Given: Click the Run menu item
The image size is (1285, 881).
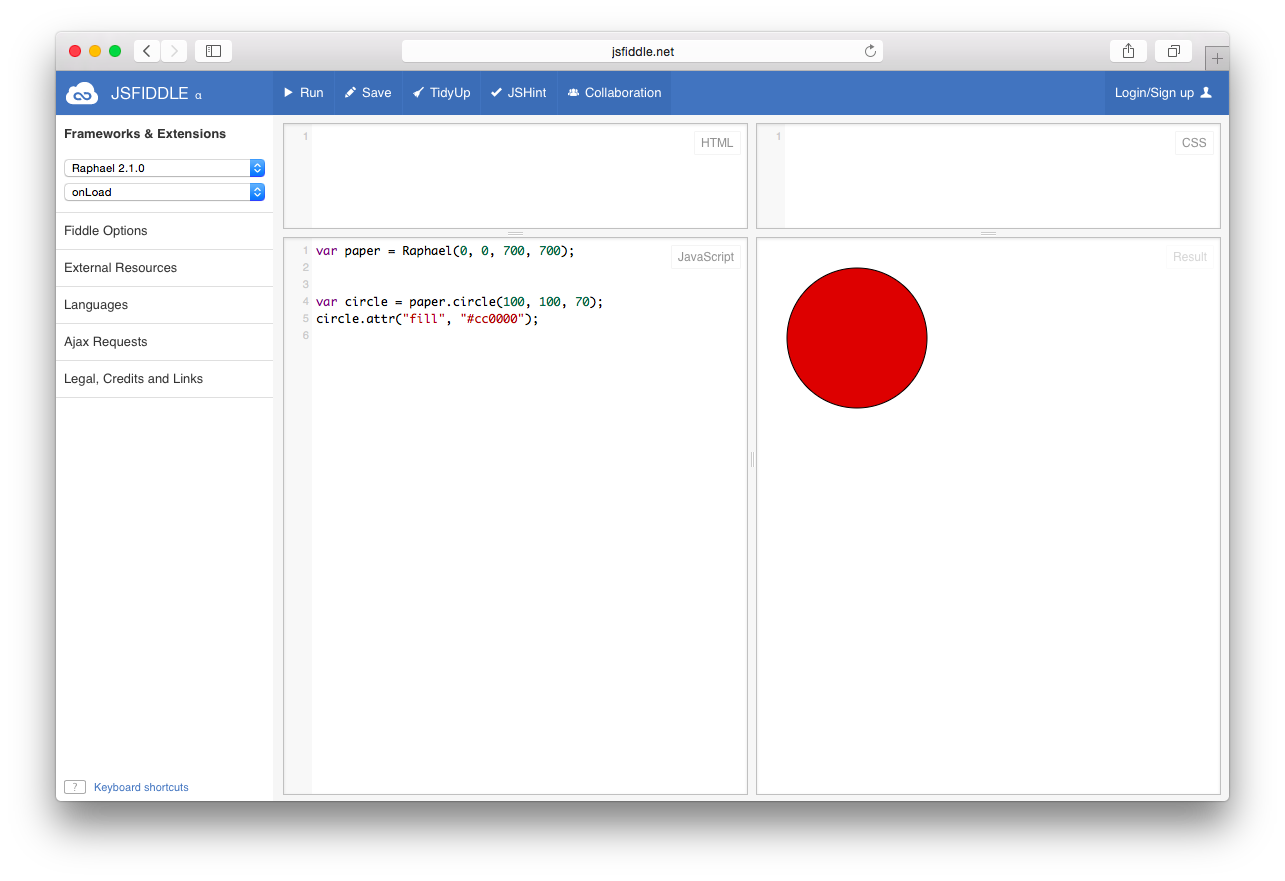Looking at the screenshot, I should (303, 92).
